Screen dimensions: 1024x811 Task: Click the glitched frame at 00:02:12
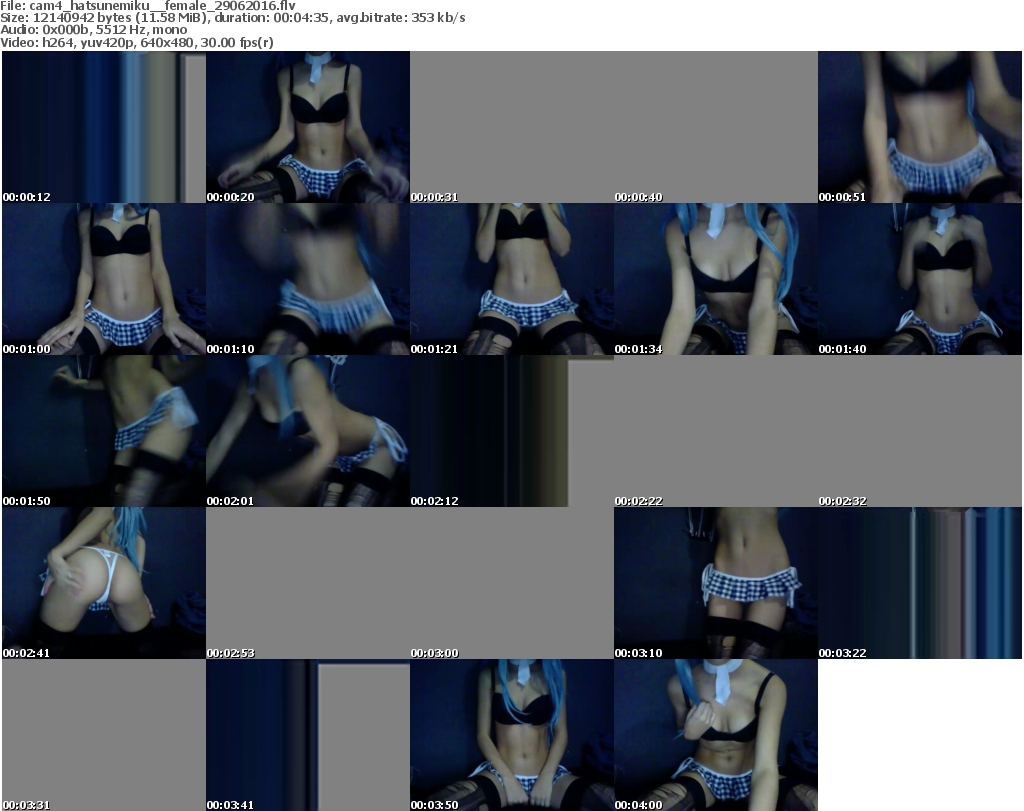pos(511,431)
